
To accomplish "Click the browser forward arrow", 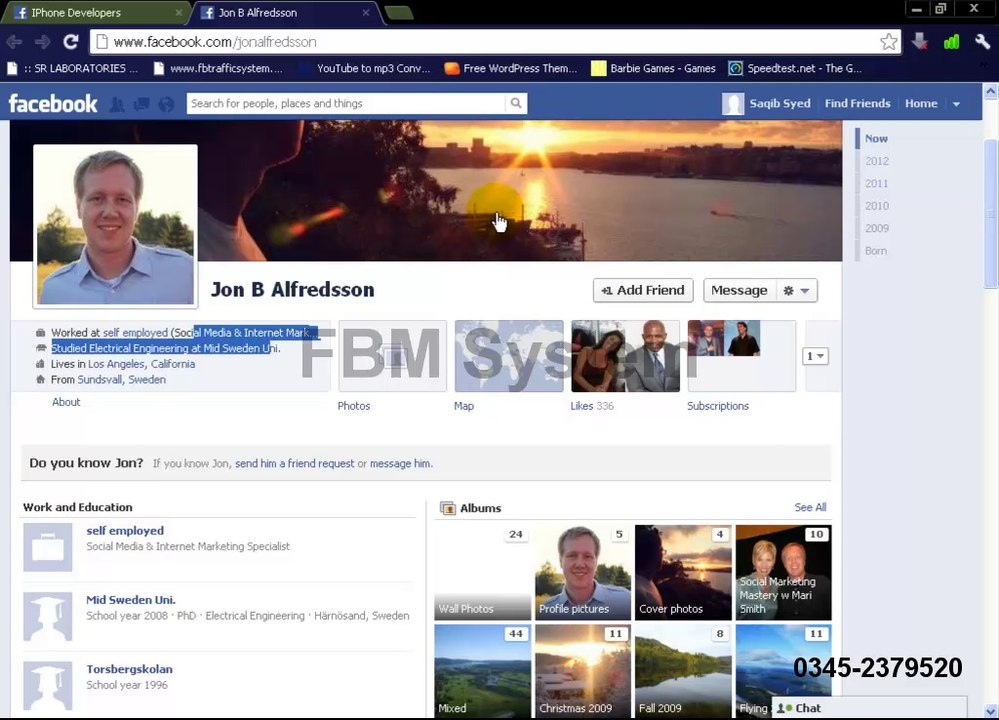I will click(x=42, y=42).
